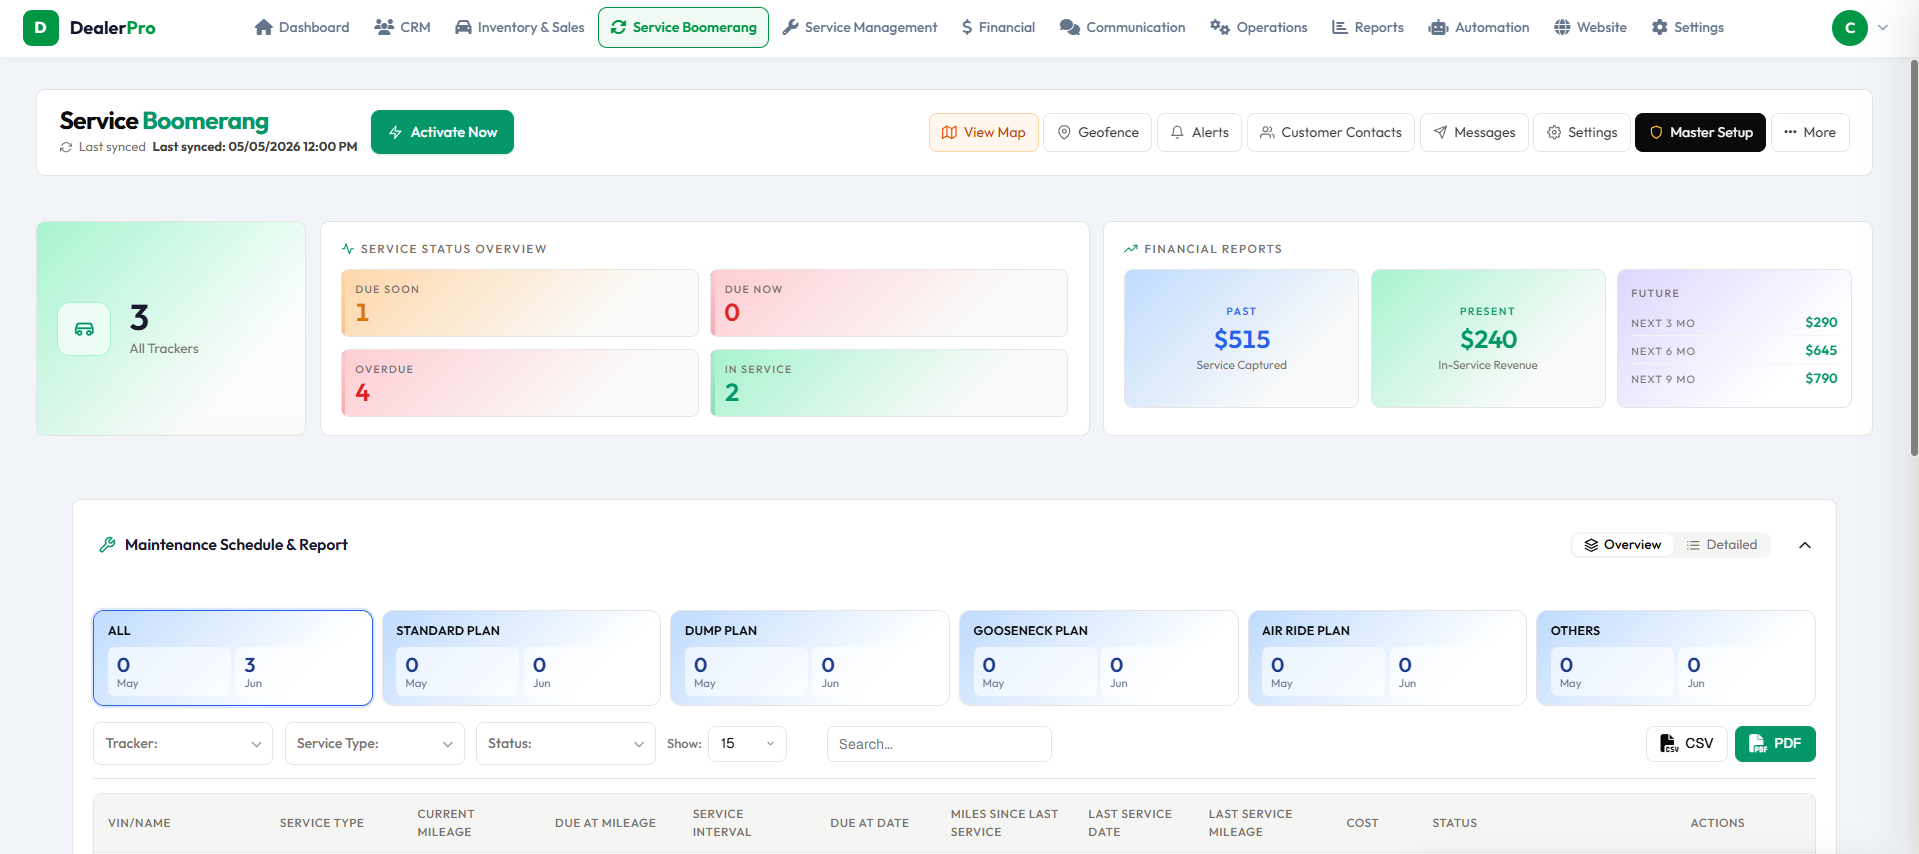Click the last synced refresh icon
The width and height of the screenshot is (1919, 854).
pos(66,147)
